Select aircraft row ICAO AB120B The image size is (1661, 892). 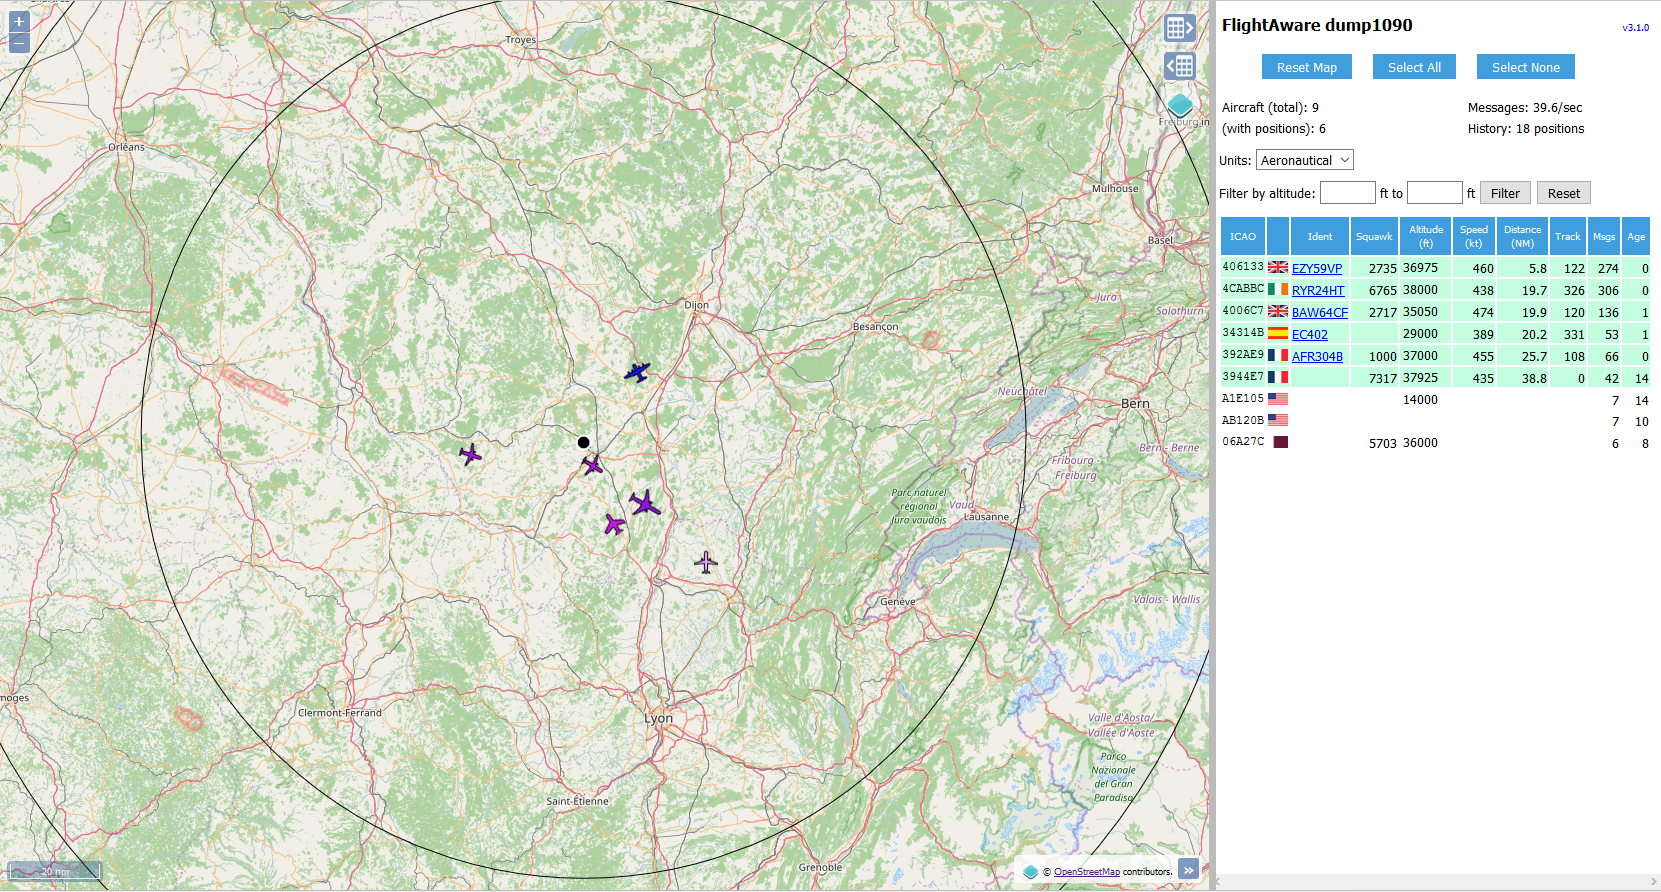click(x=1435, y=421)
